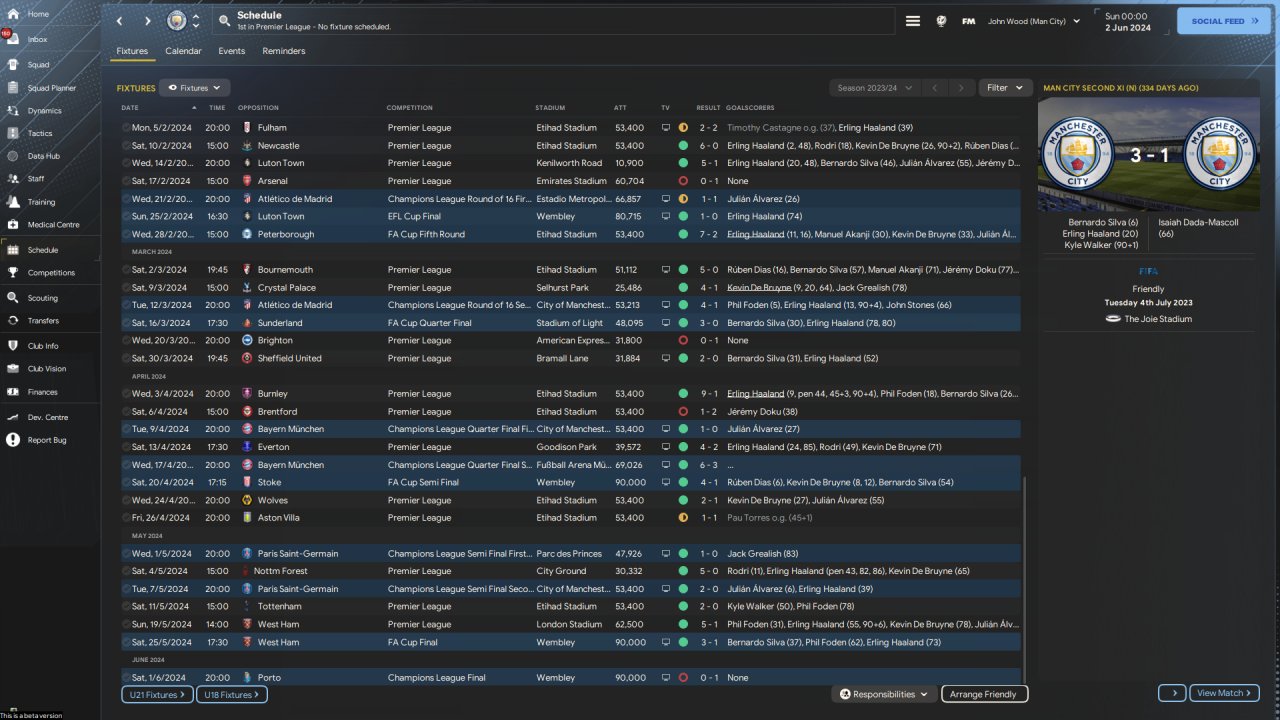Open the hamburger menu icon in the top bar
Viewport: 1280px width, 720px height.
[x=913, y=21]
